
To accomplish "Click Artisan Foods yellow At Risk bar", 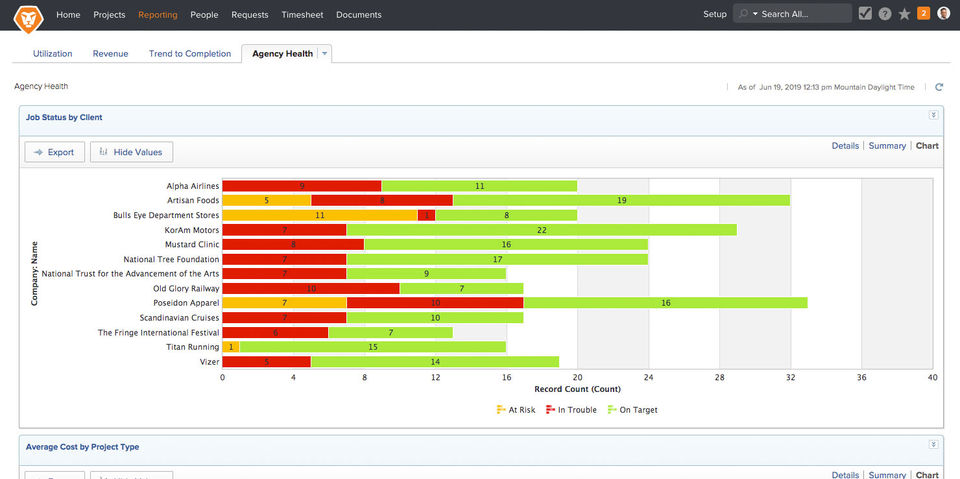I will 266,200.
